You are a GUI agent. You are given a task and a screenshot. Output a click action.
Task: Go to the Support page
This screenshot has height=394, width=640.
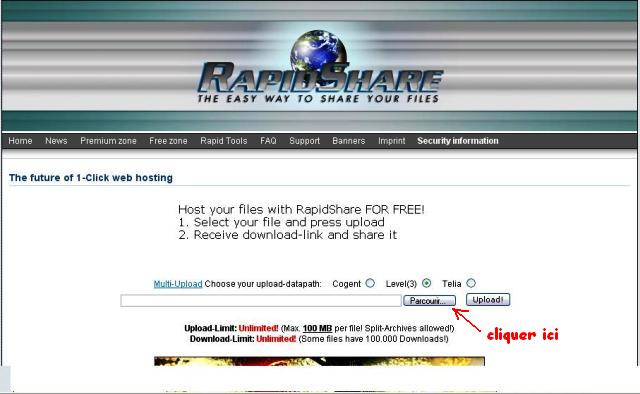click(304, 141)
